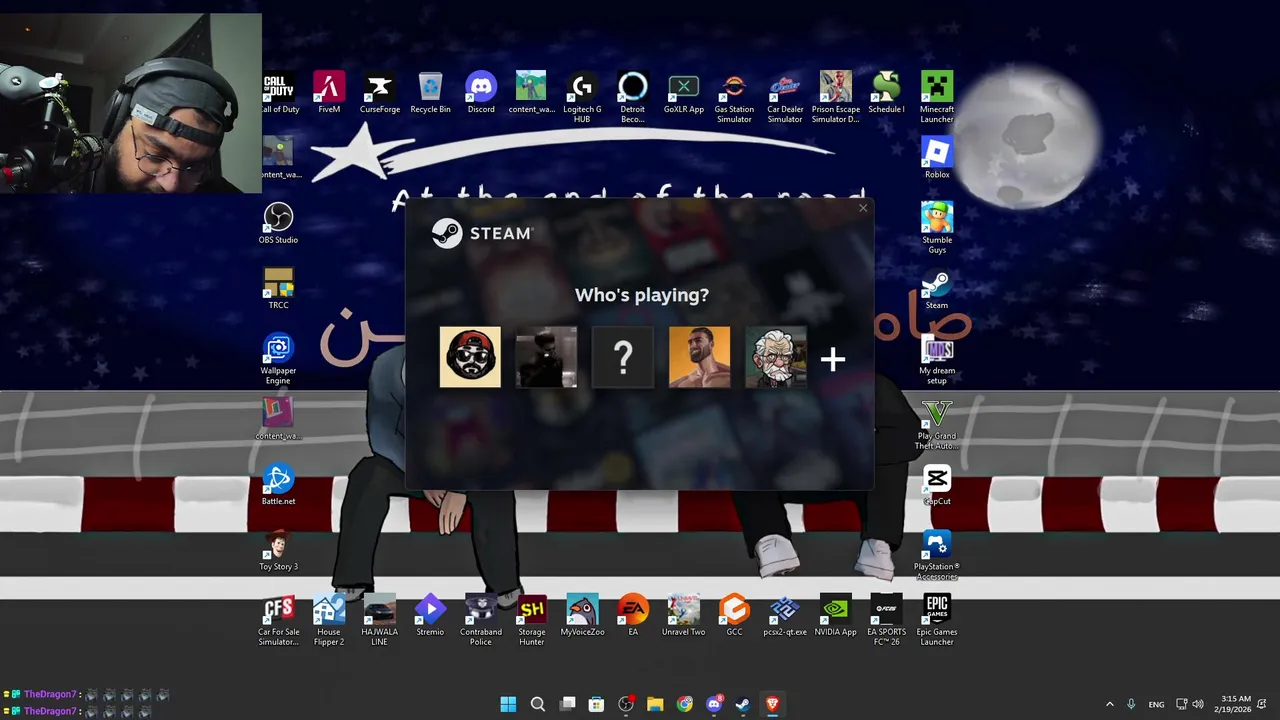Open the Wallpaper Engine shortcut
The height and width of the screenshot is (720, 1280).
coord(278,359)
